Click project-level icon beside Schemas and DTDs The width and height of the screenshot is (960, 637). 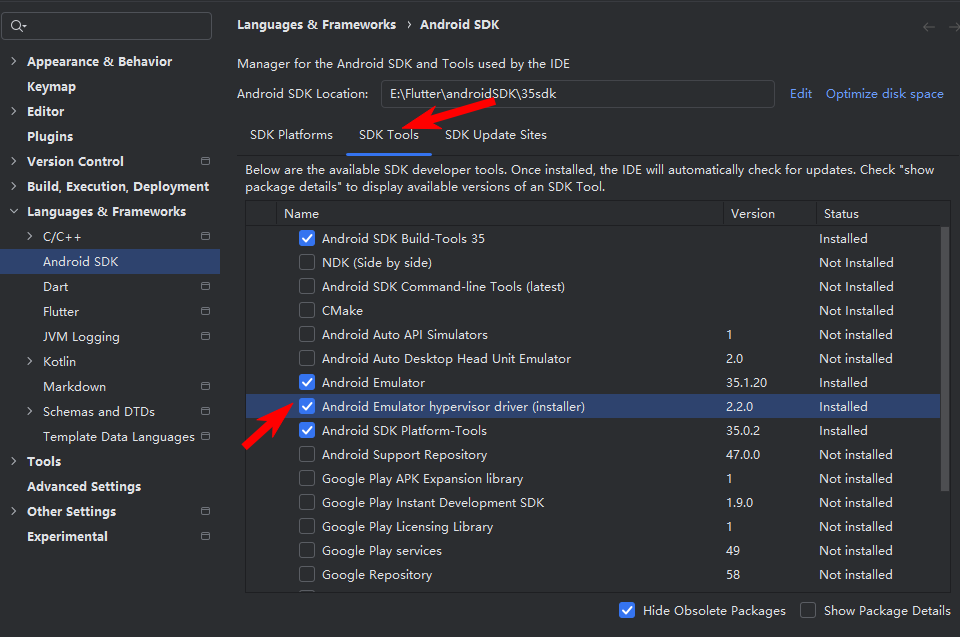pos(206,411)
